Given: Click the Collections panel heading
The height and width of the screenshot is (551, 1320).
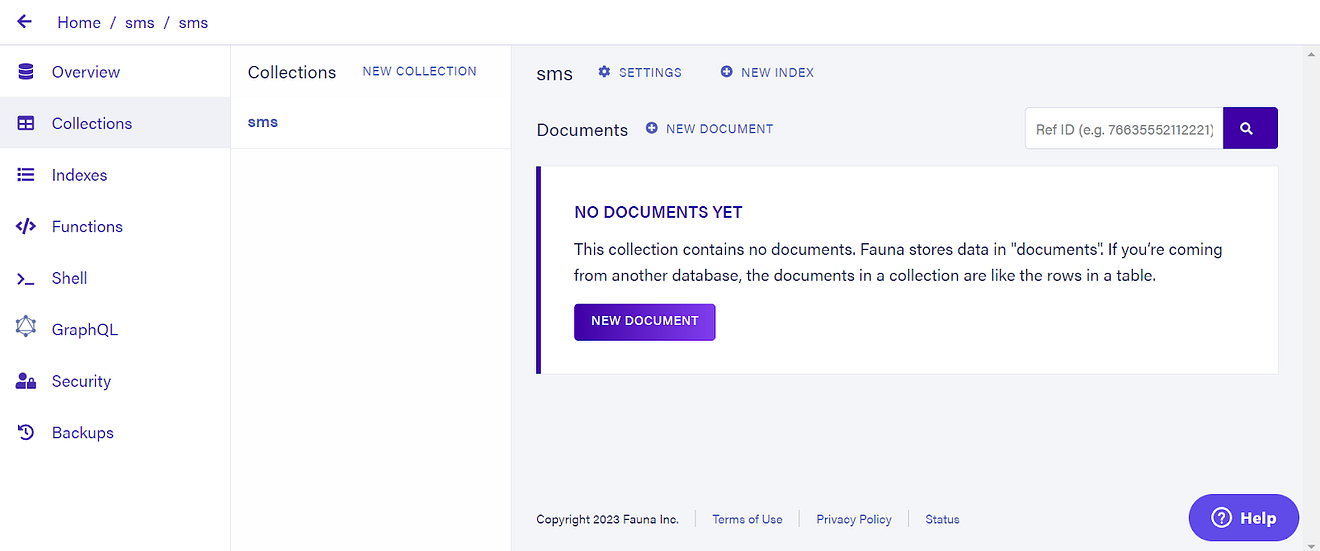Looking at the screenshot, I should coord(292,72).
